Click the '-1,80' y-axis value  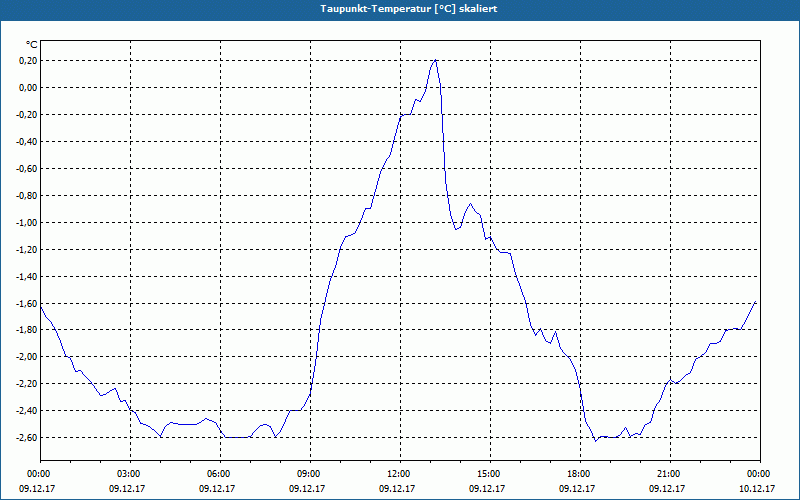coord(28,330)
